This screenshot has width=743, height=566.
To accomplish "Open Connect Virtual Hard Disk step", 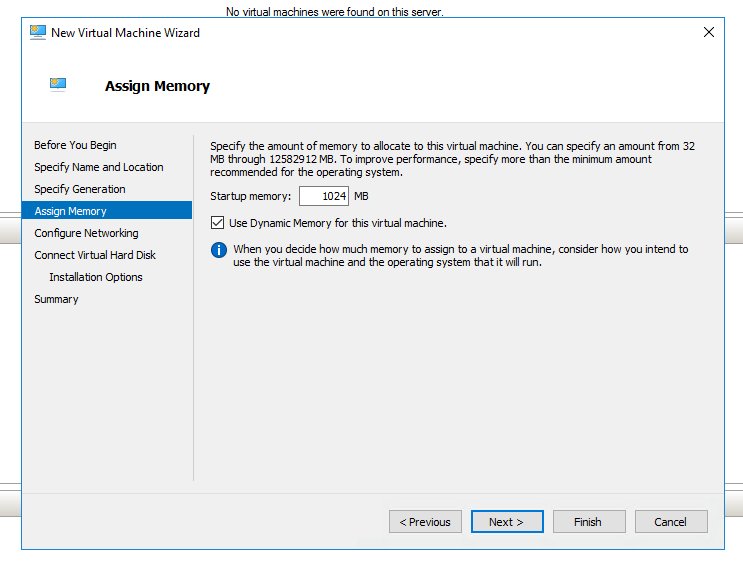I will [95, 255].
